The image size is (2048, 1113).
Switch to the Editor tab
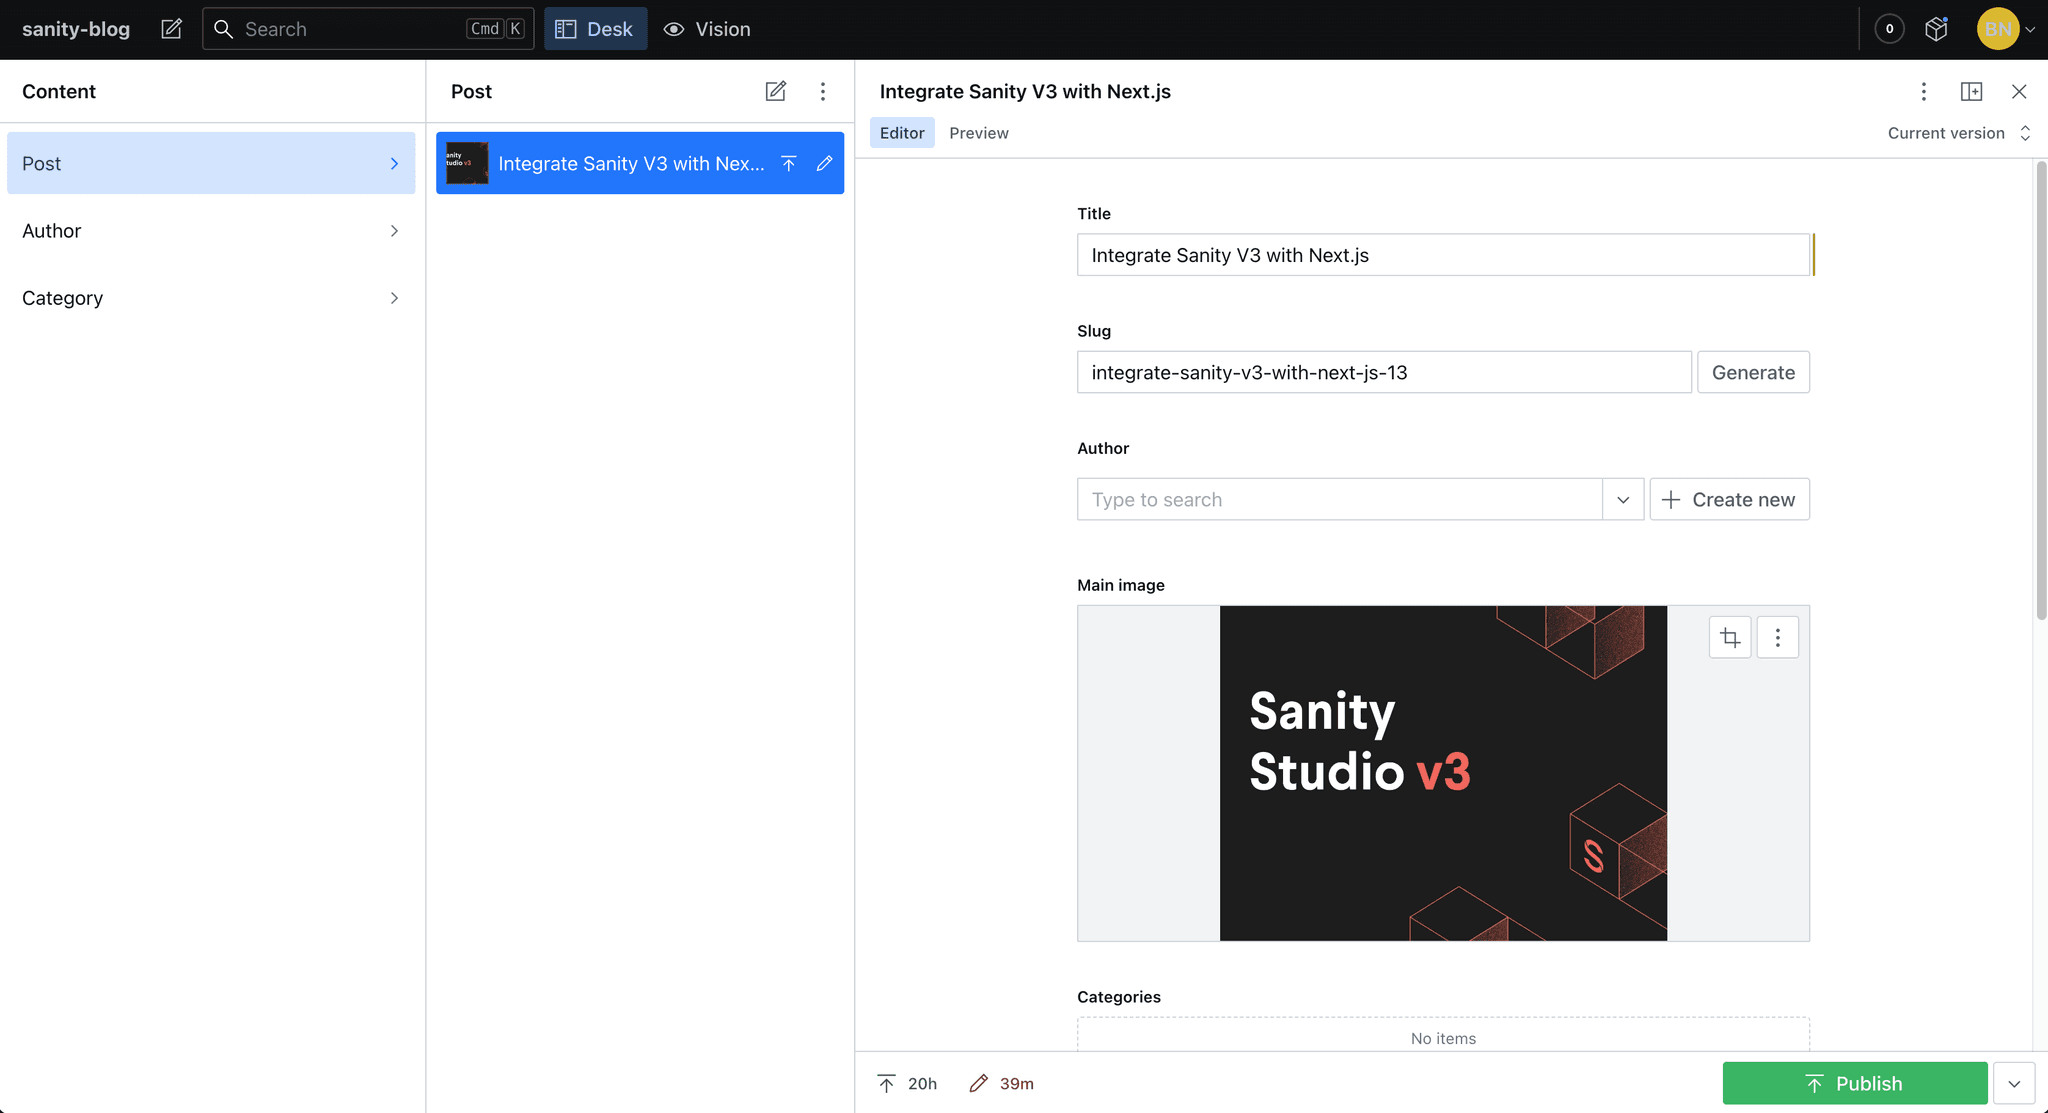902,133
